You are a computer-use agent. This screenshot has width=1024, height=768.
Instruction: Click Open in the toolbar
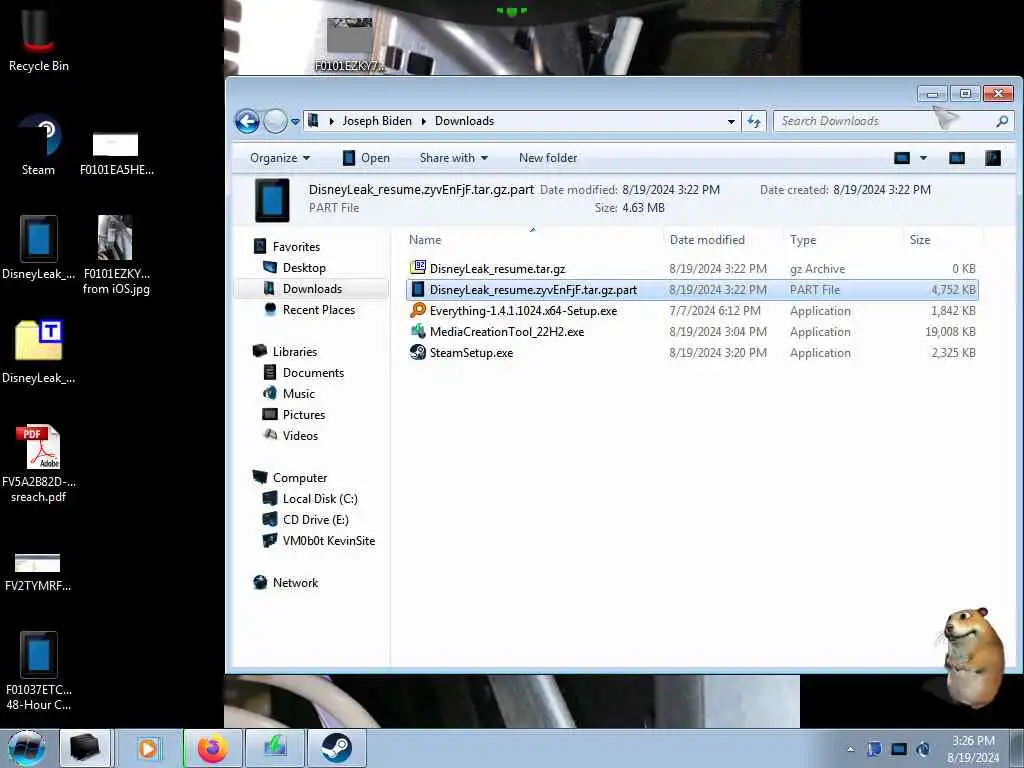pyautogui.click(x=366, y=158)
